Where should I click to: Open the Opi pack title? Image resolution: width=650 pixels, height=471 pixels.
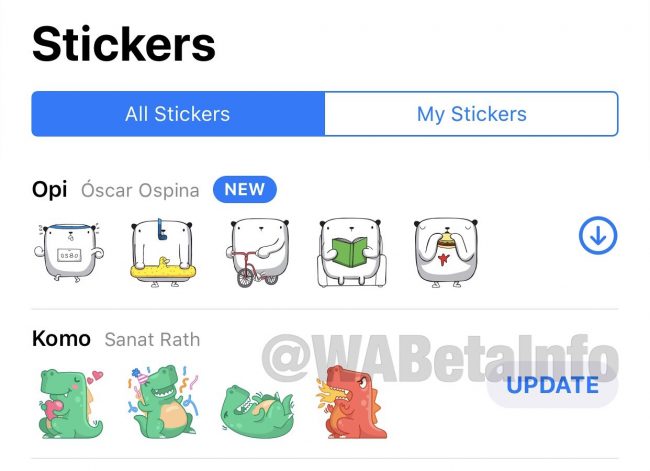50,190
